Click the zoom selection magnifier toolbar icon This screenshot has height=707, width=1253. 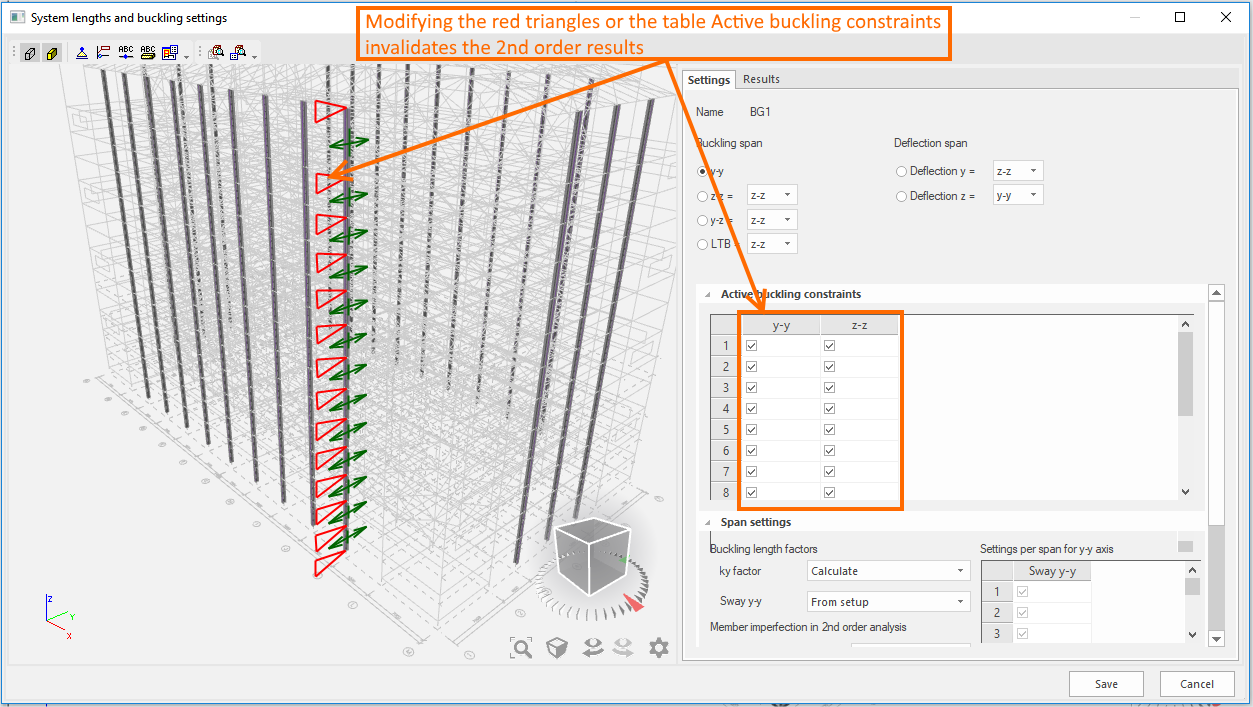point(215,53)
